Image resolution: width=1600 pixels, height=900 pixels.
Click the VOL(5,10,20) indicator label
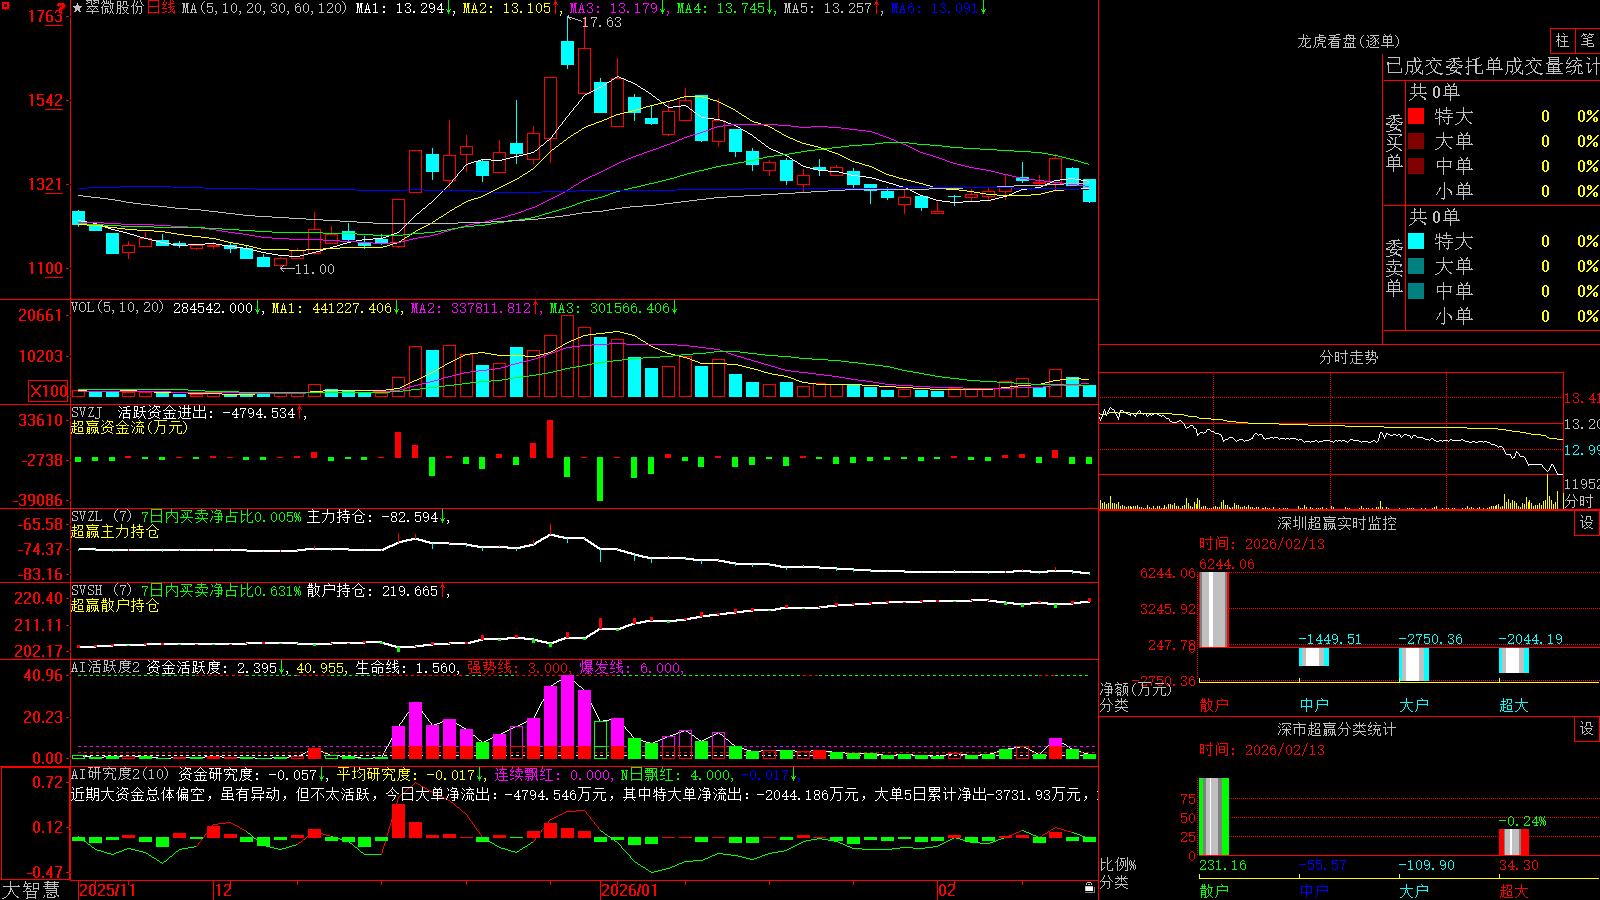pyautogui.click(x=117, y=307)
